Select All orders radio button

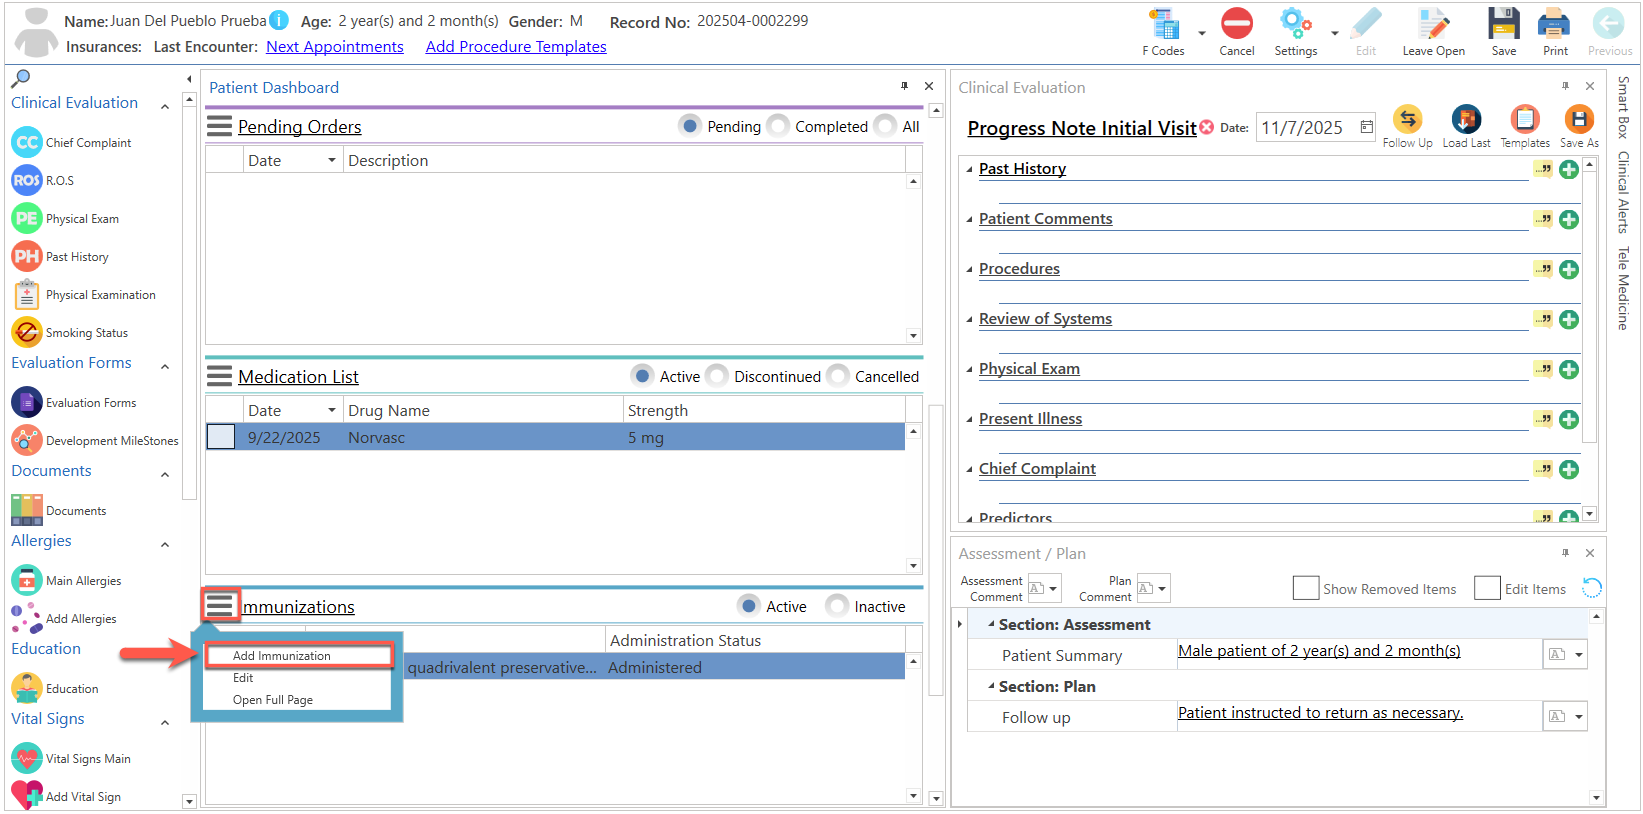tap(885, 126)
